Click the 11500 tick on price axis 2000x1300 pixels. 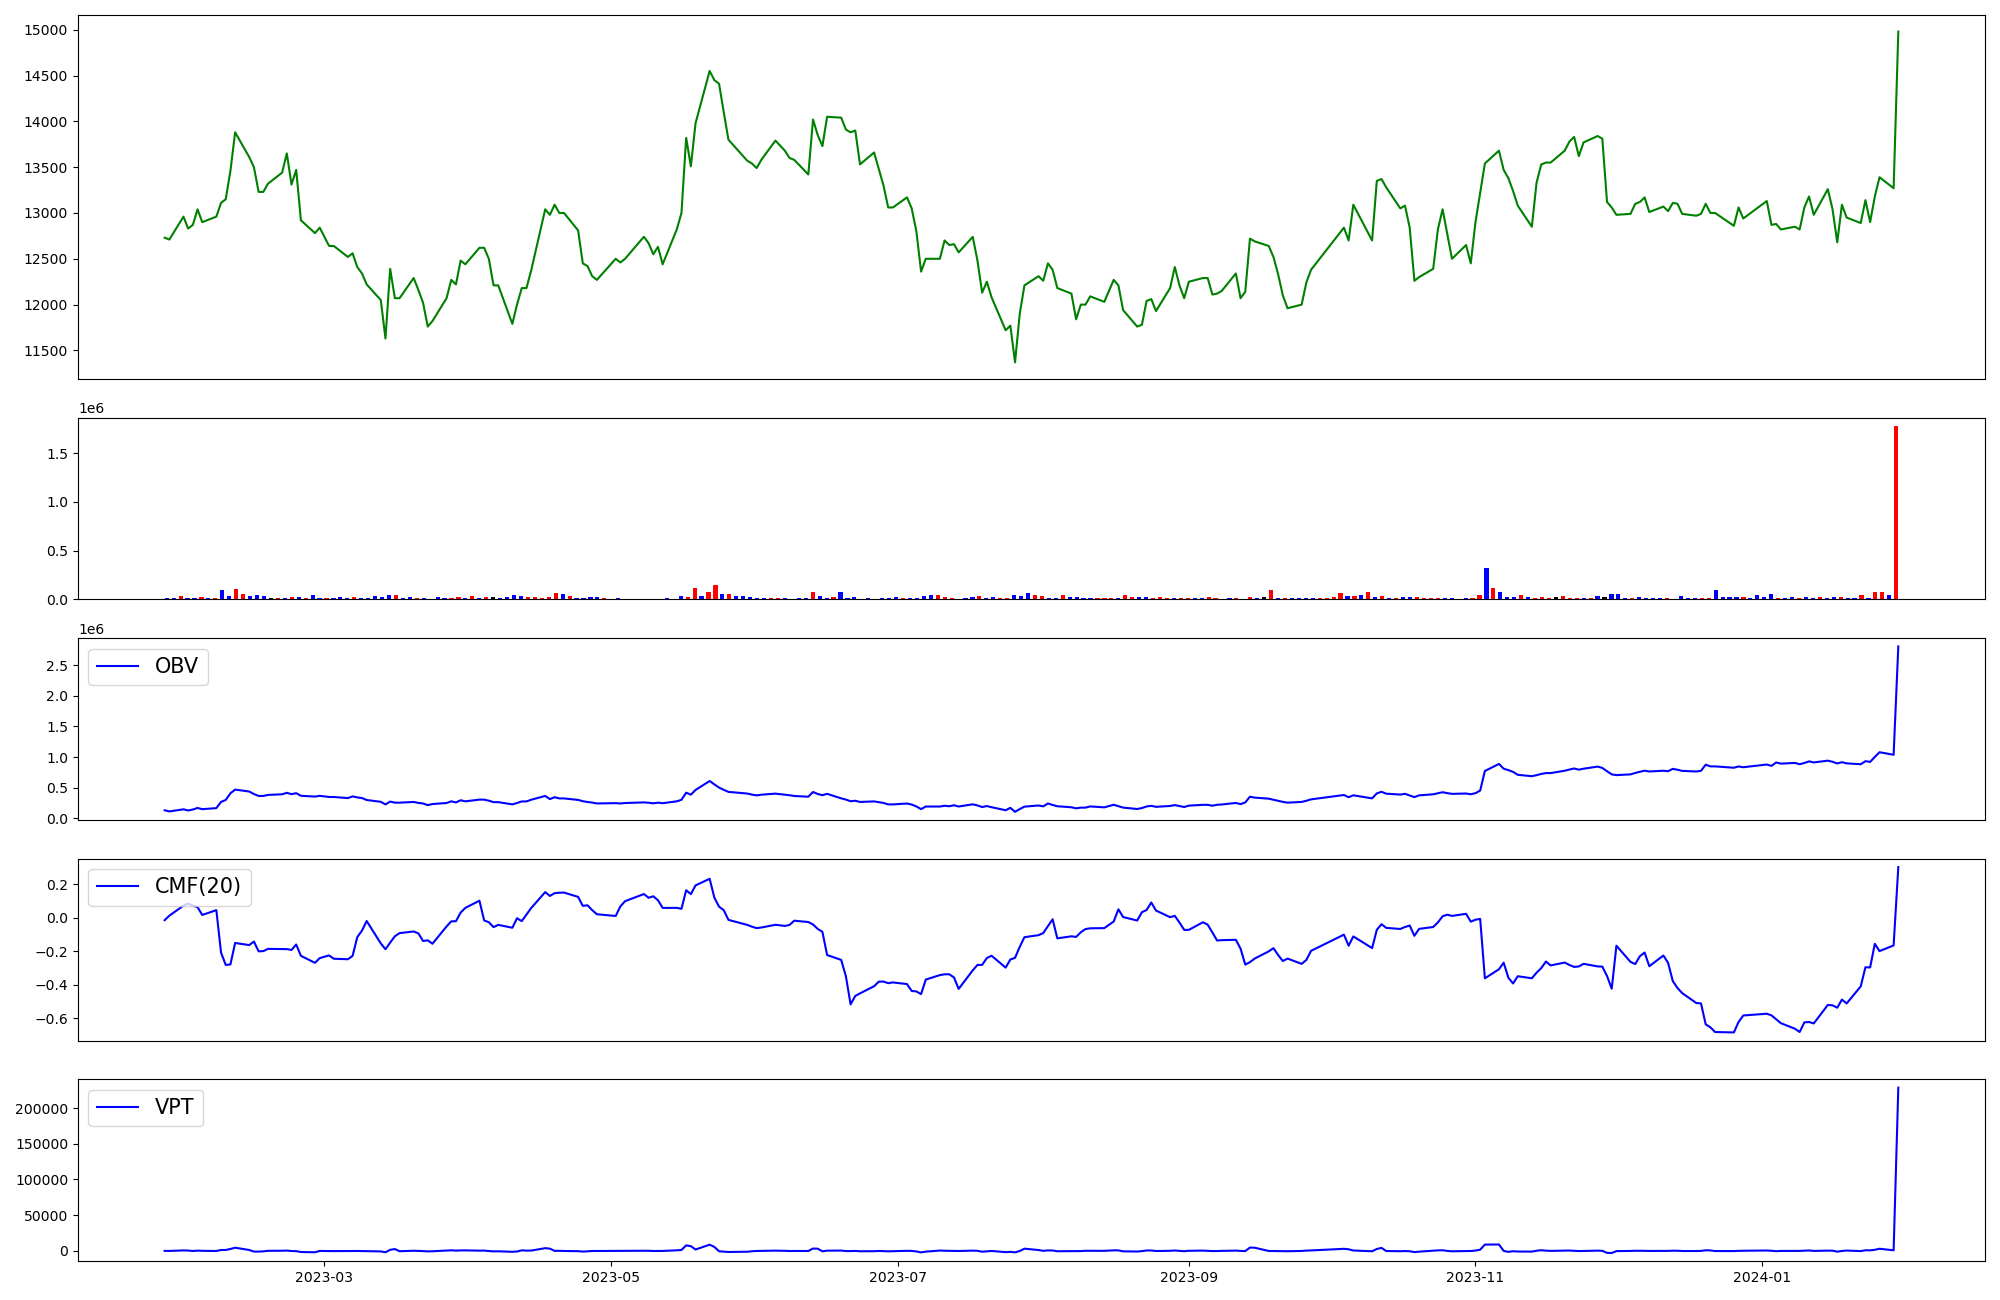coord(46,351)
